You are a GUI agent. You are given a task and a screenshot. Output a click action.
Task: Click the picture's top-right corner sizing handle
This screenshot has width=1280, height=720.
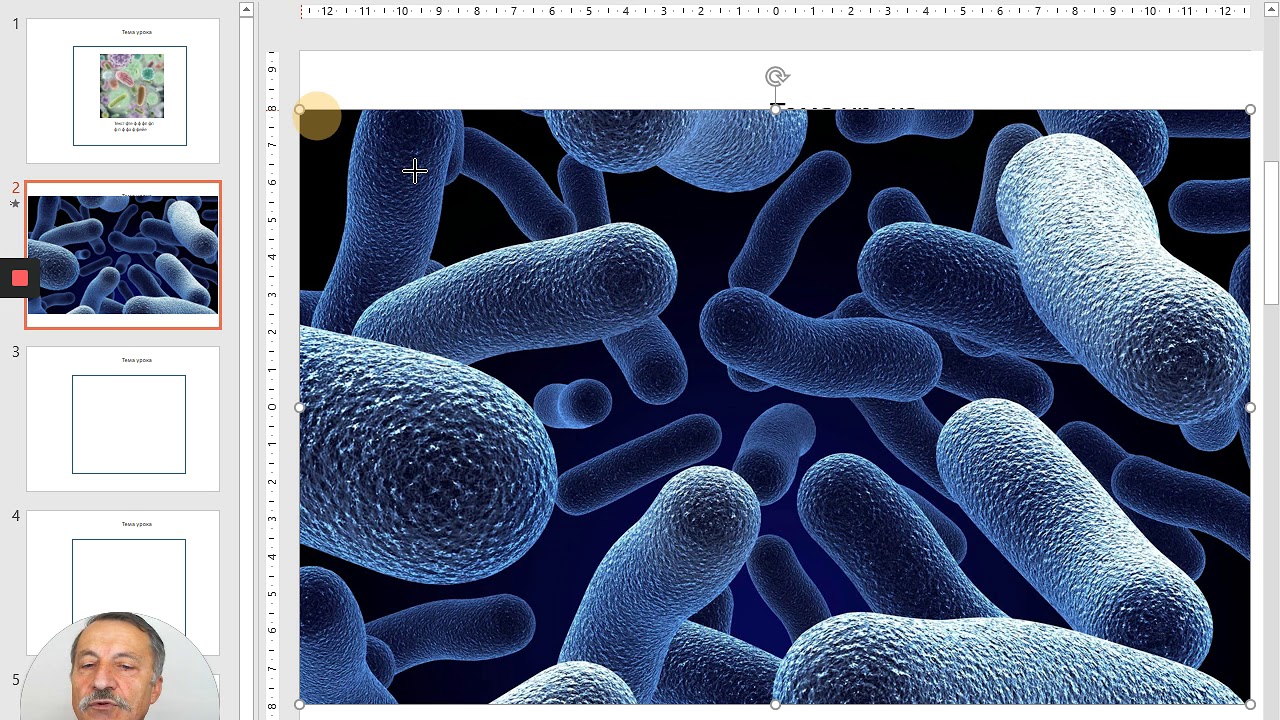click(1250, 110)
